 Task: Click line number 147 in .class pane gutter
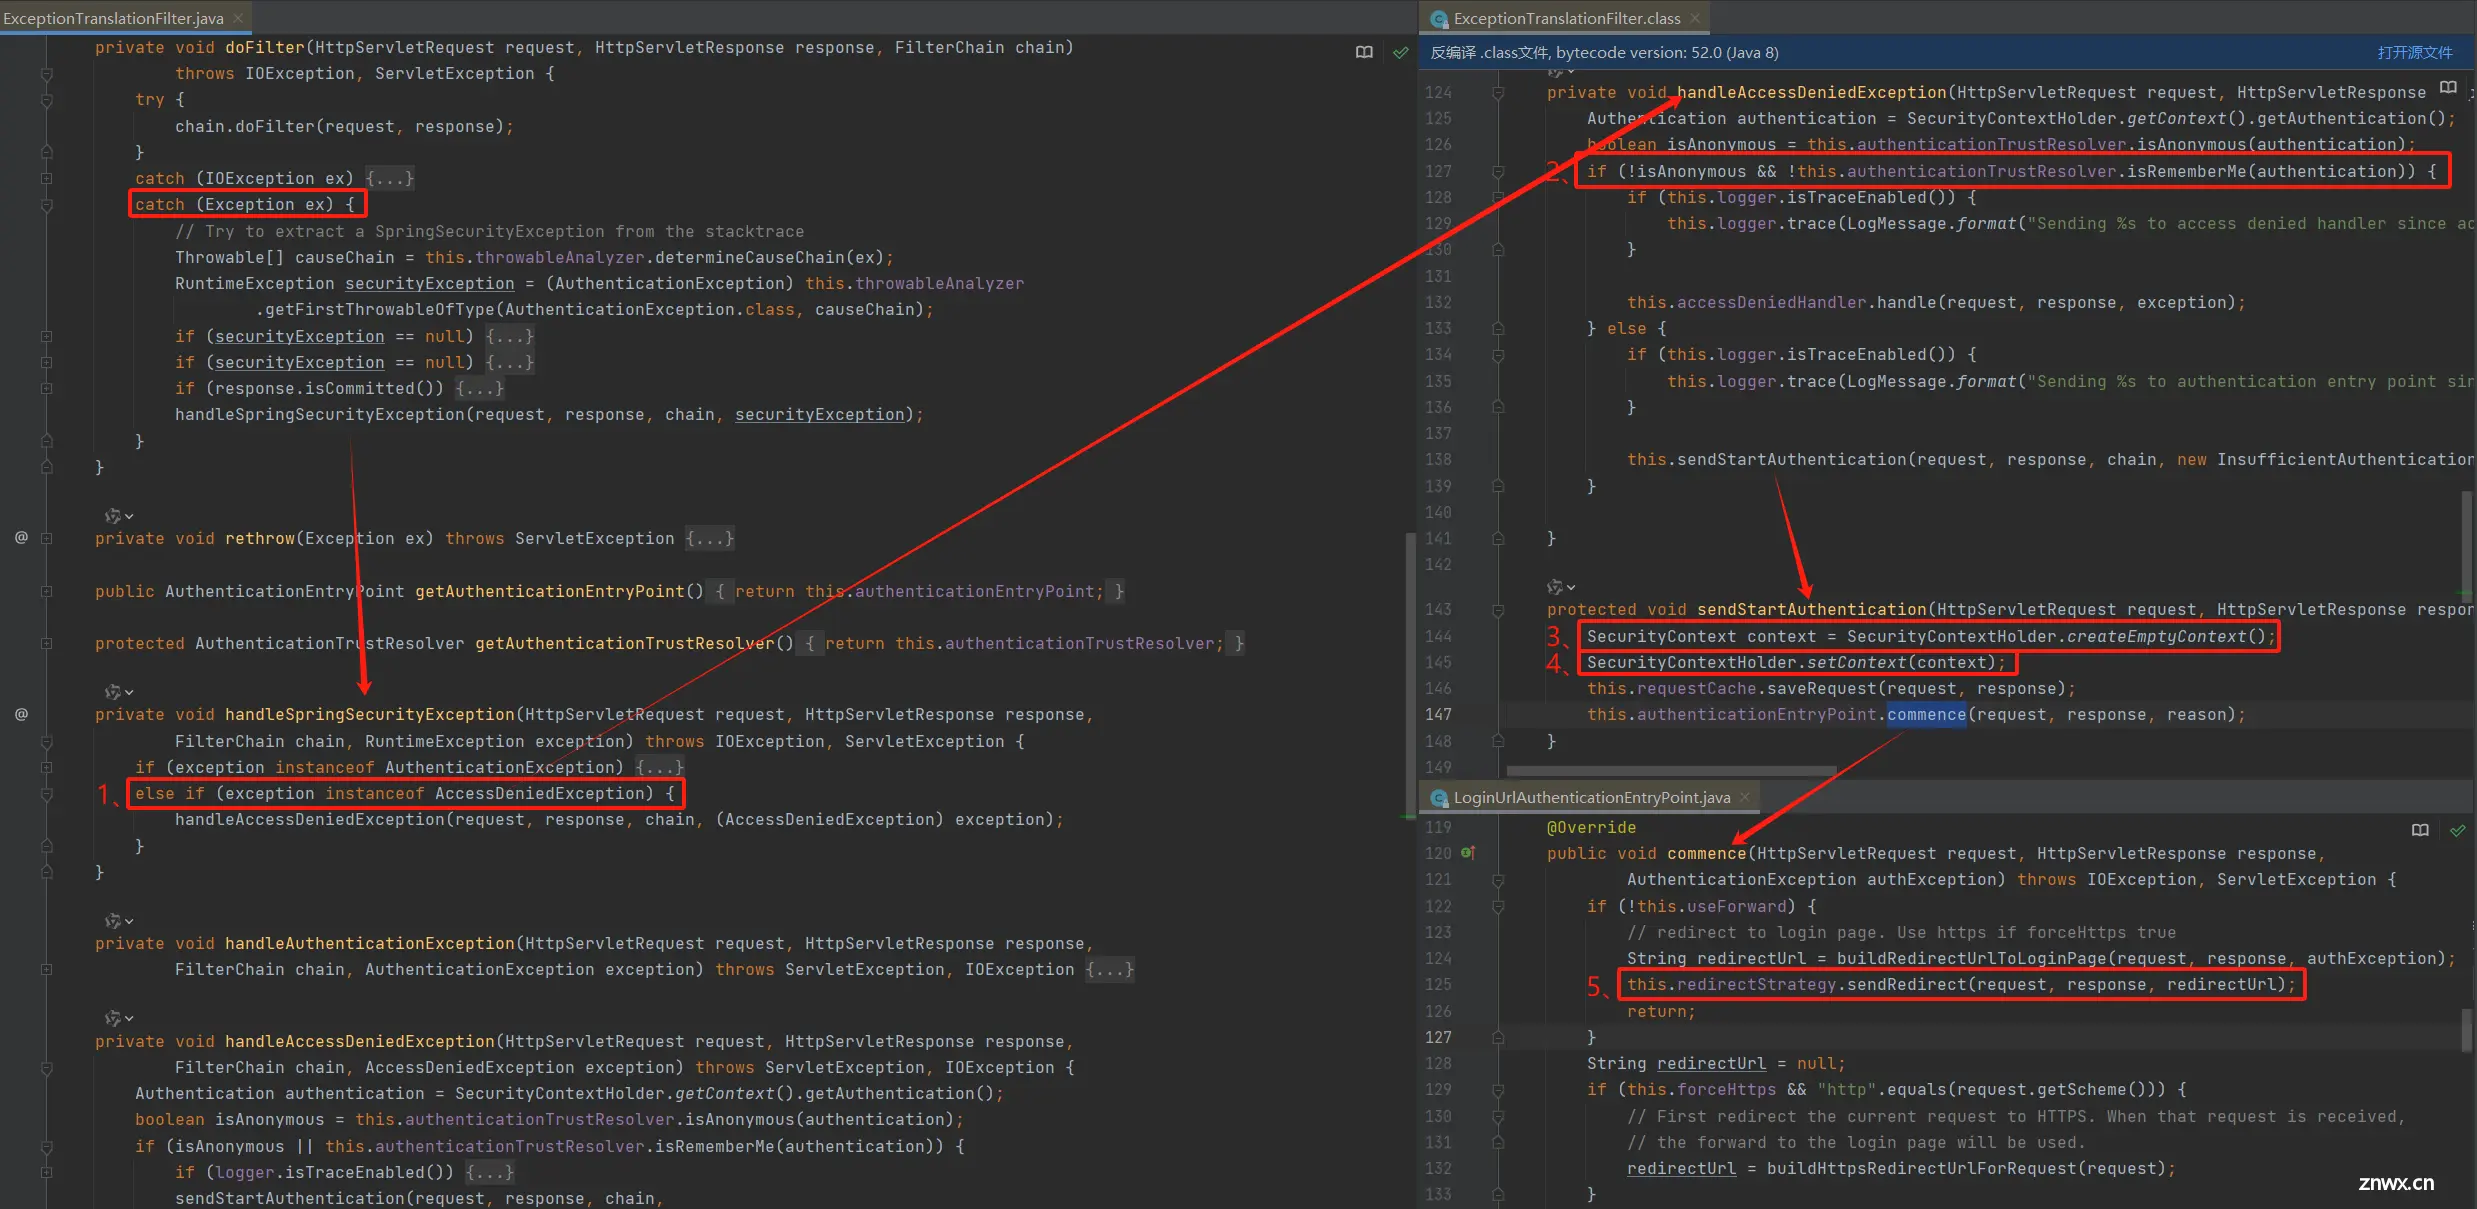[x=1438, y=714]
